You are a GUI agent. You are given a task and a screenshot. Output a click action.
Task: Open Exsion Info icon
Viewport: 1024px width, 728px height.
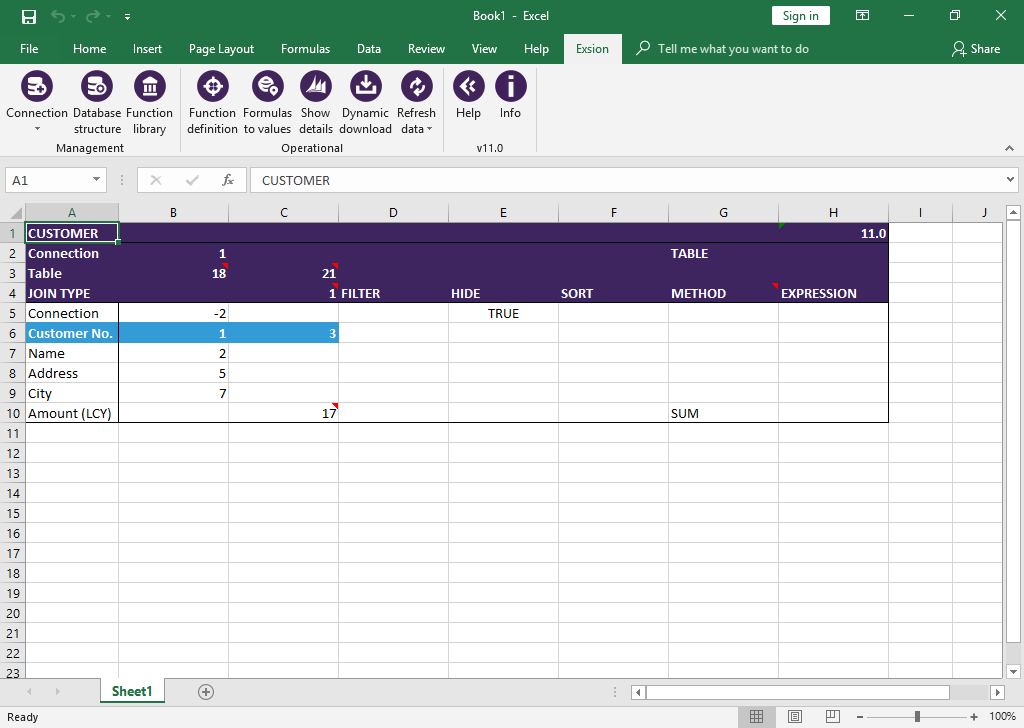pyautogui.click(x=510, y=87)
